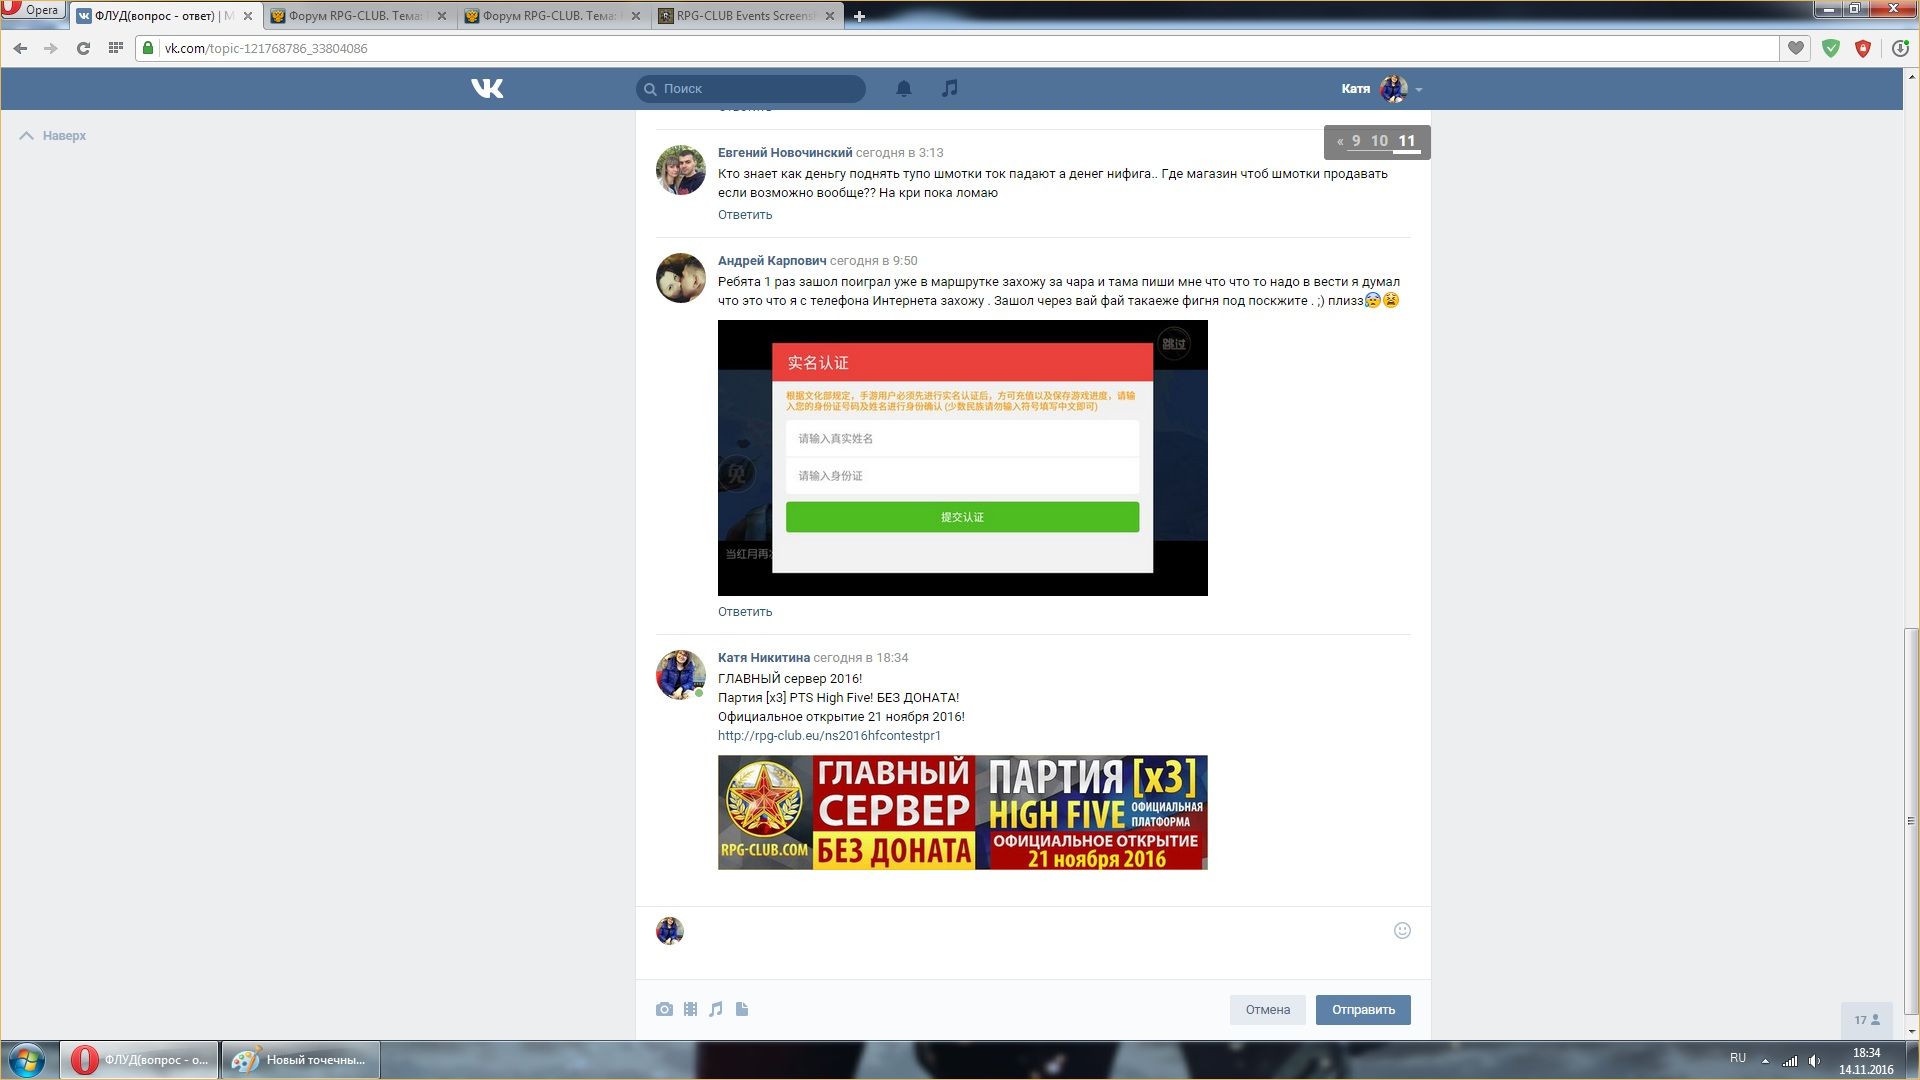Viewport: 1920px width, 1080px height.
Task: Open Speed Dial grid icon
Action: point(115,48)
